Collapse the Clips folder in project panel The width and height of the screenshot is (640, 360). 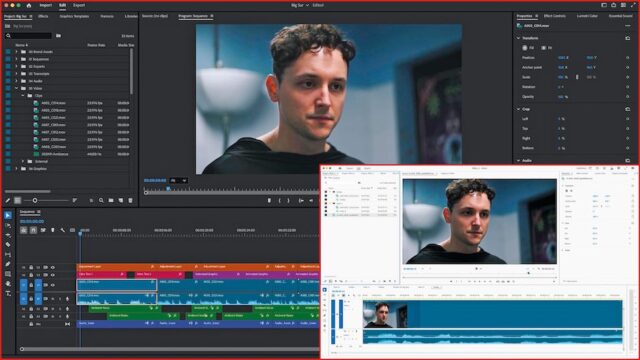[23, 96]
